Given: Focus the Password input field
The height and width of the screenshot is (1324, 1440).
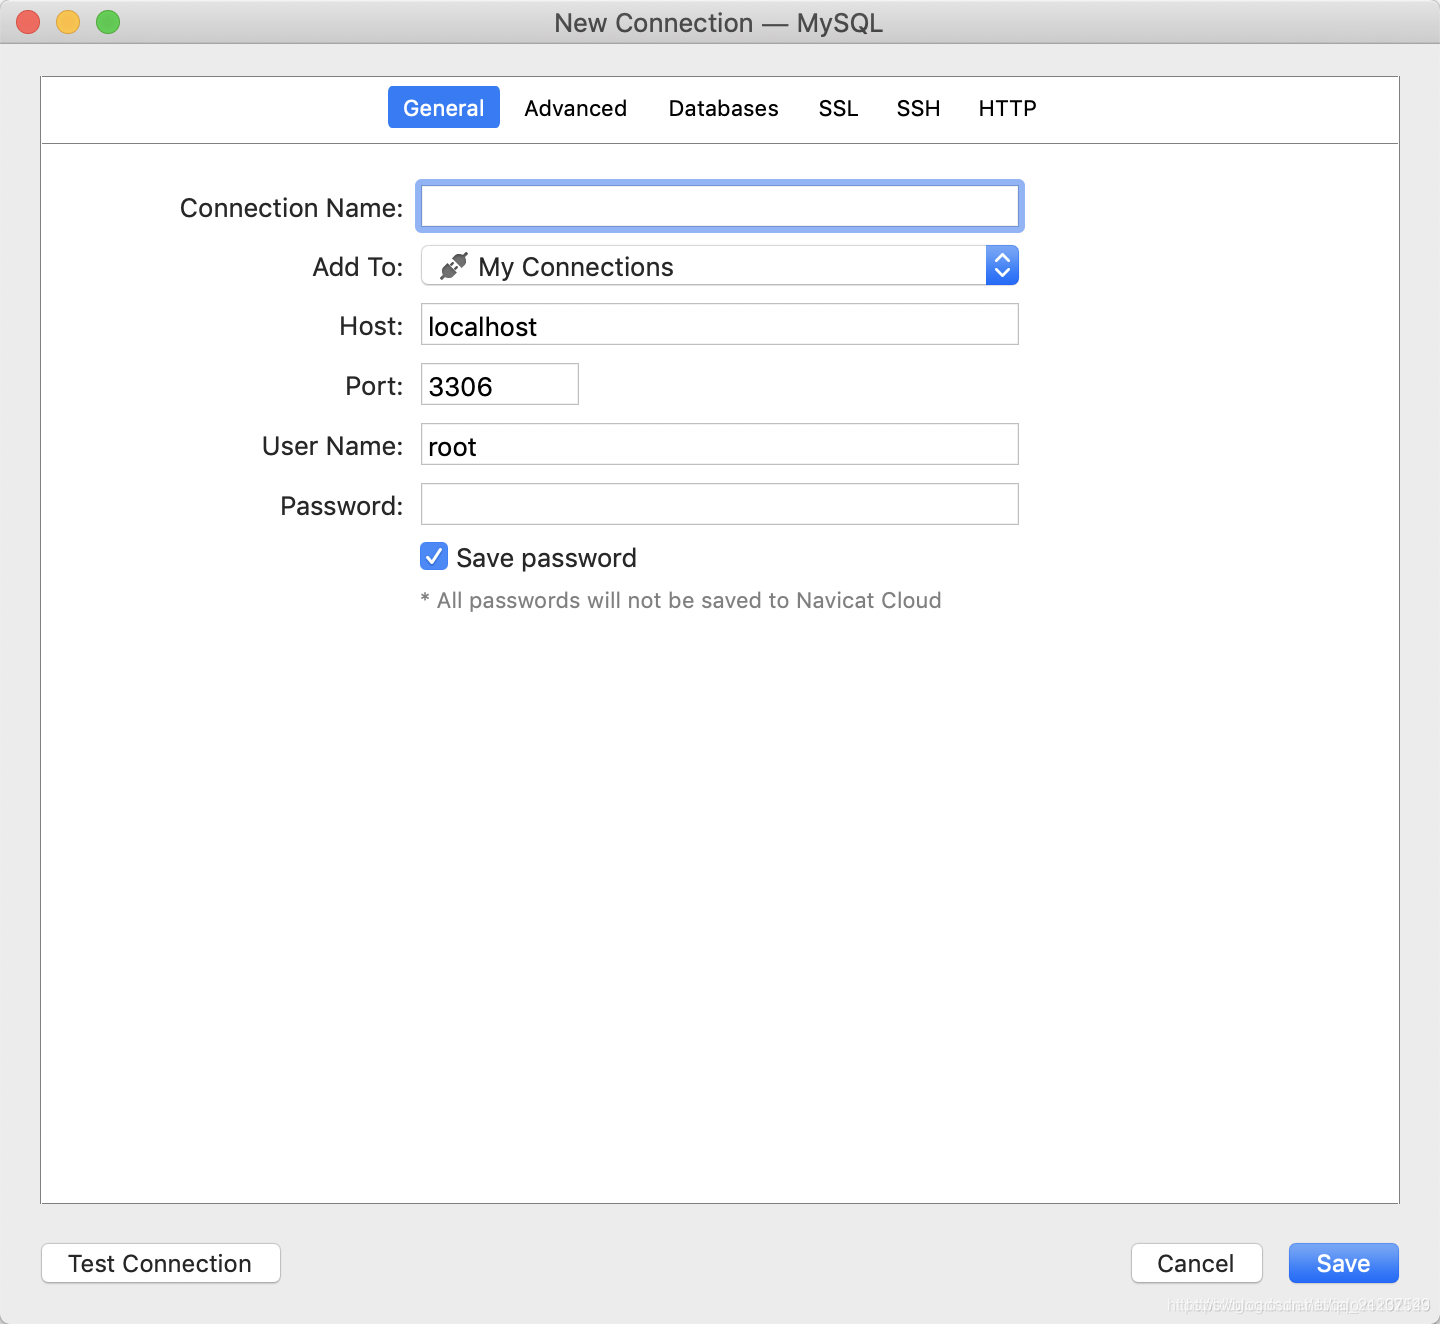Looking at the screenshot, I should (720, 505).
